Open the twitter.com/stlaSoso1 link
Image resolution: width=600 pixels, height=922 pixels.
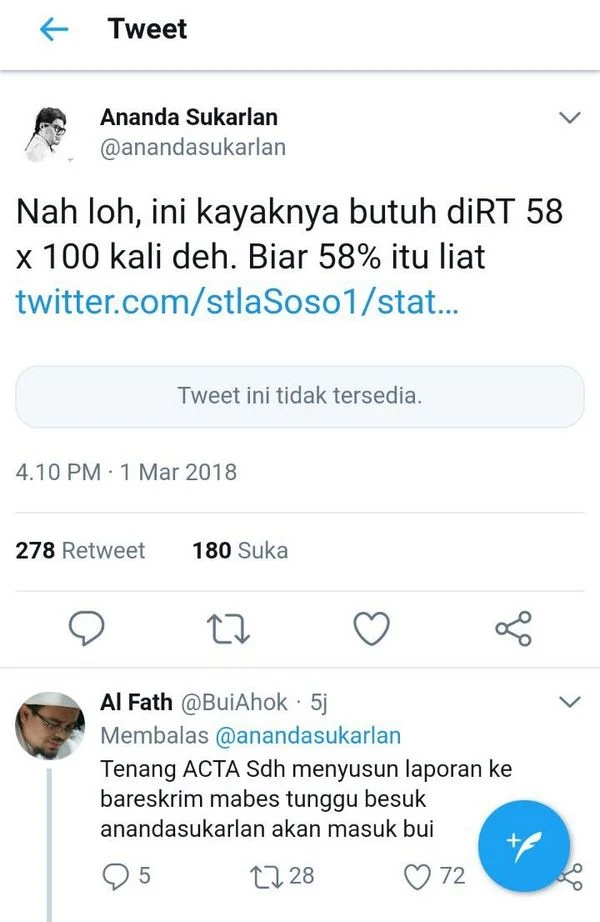tap(236, 301)
